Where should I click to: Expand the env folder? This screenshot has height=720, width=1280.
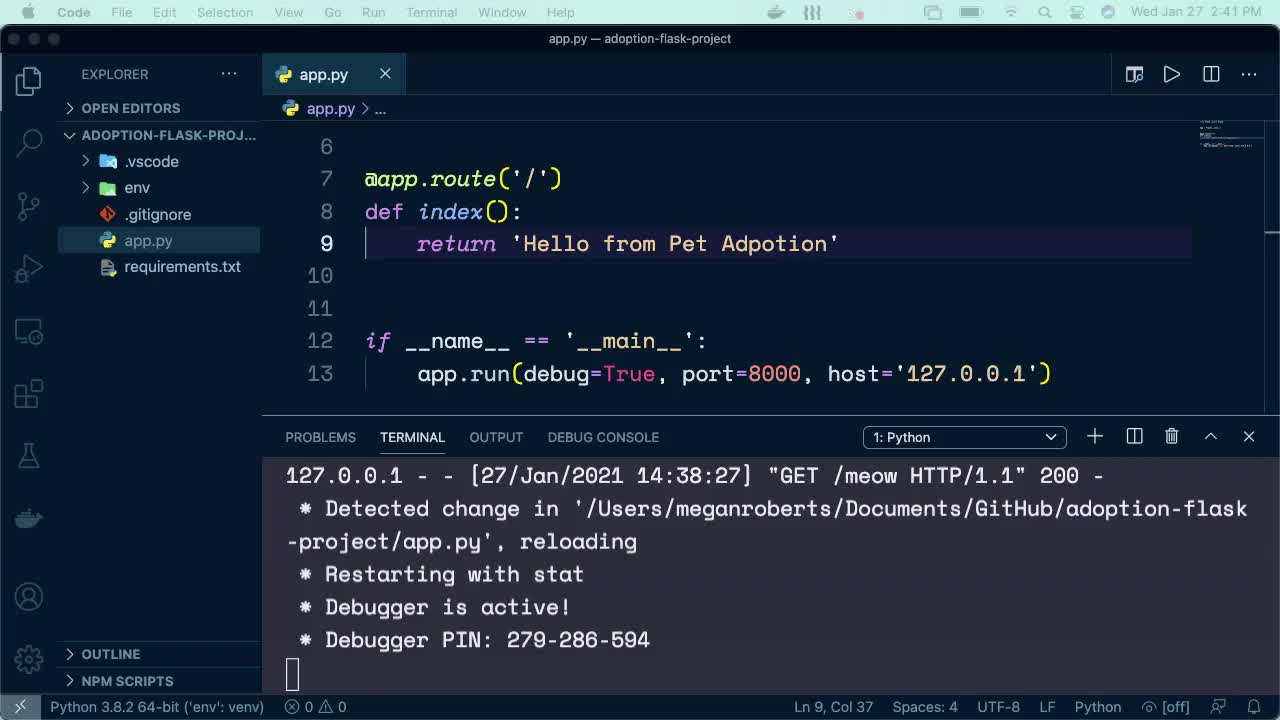coord(85,188)
